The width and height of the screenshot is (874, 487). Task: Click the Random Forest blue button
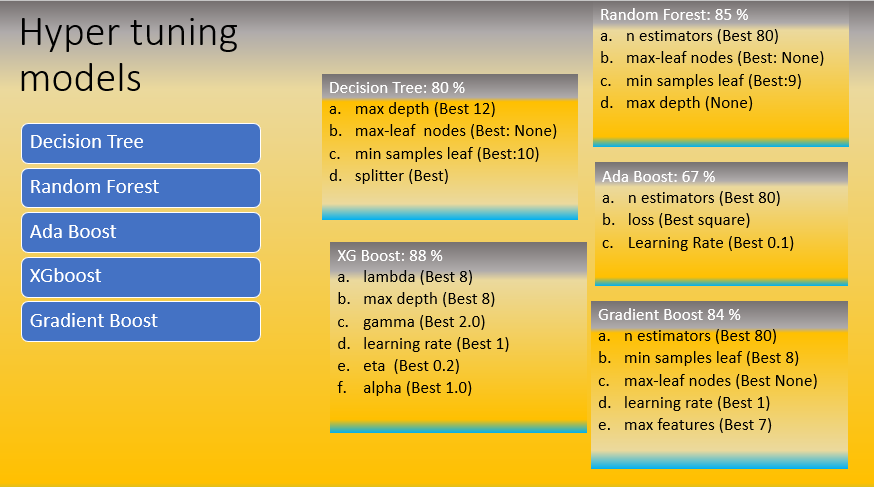[x=141, y=188]
